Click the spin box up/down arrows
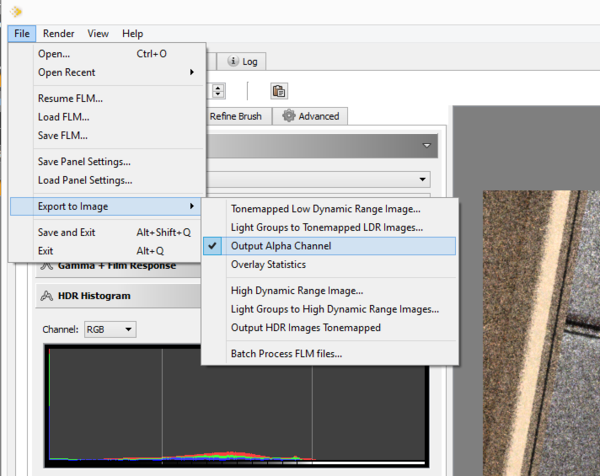The height and width of the screenshot is (476, 600). point(218,91)
